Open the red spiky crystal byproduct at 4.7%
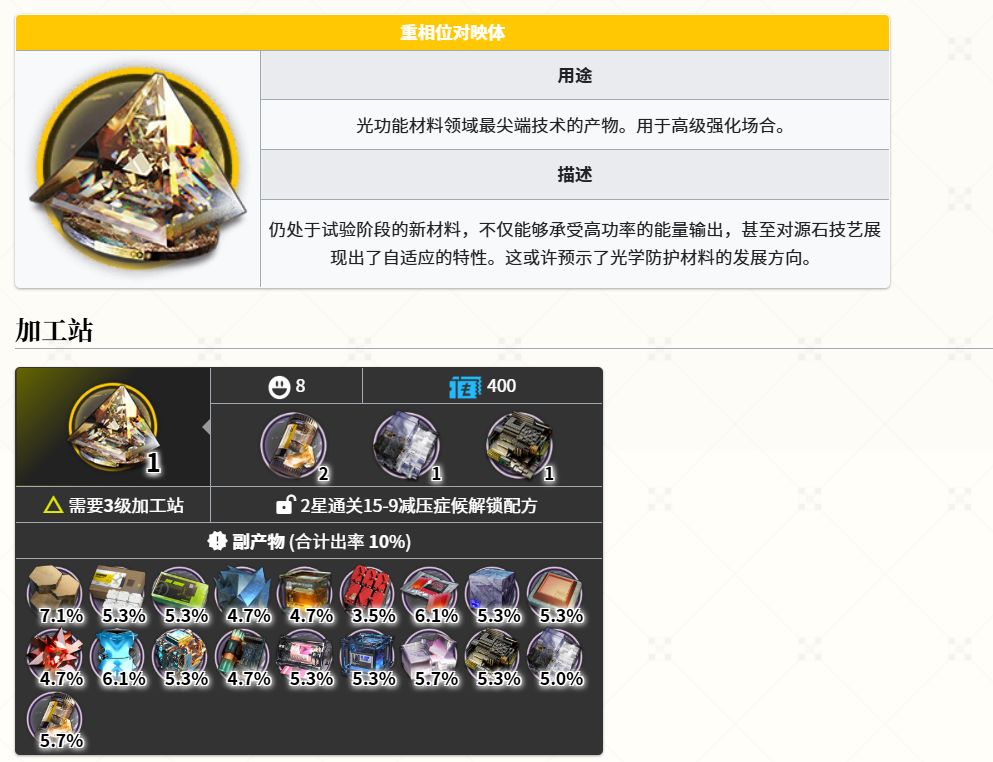 click(55, 657)
